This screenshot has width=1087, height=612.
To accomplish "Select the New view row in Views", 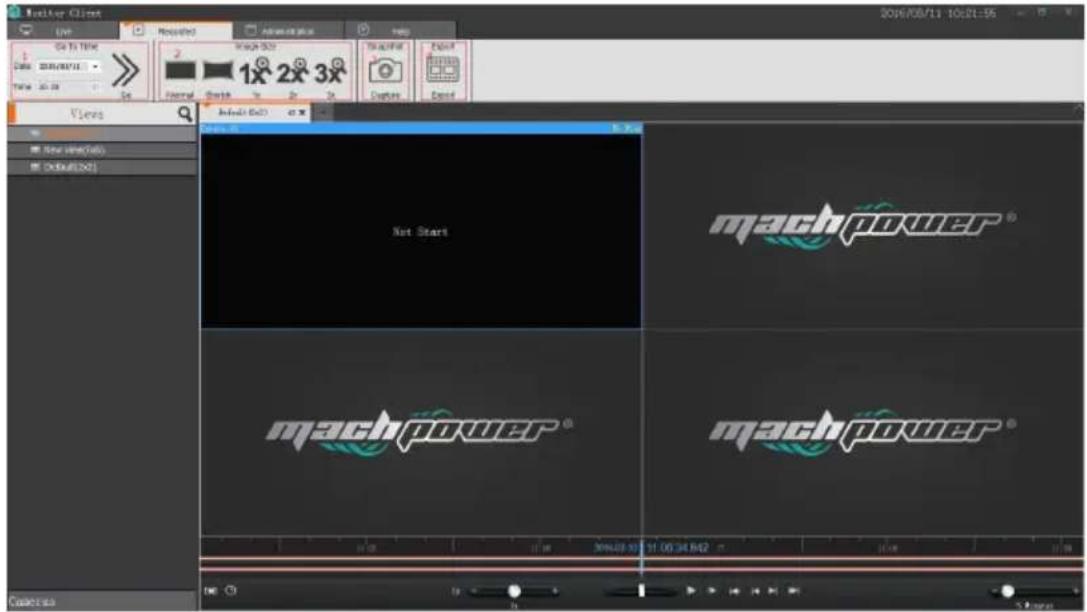I will point(102,150).
